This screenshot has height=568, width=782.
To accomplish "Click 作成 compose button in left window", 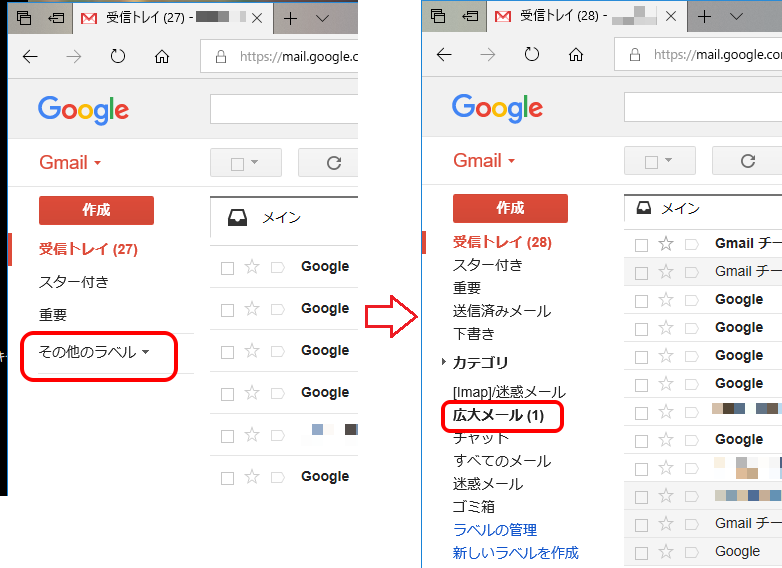I will [96, 210].
